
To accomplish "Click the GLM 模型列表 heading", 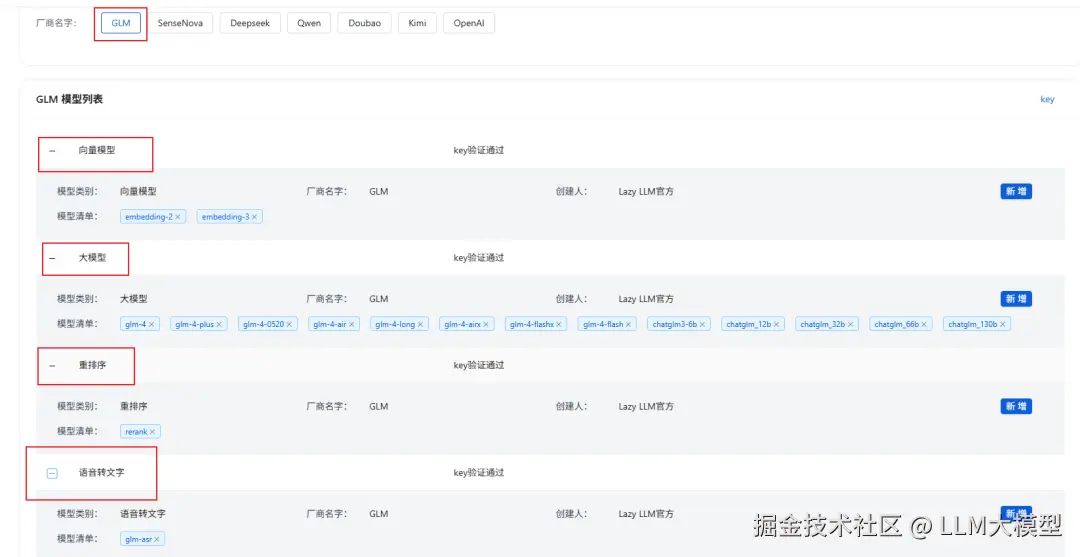I will coord(70,99).
